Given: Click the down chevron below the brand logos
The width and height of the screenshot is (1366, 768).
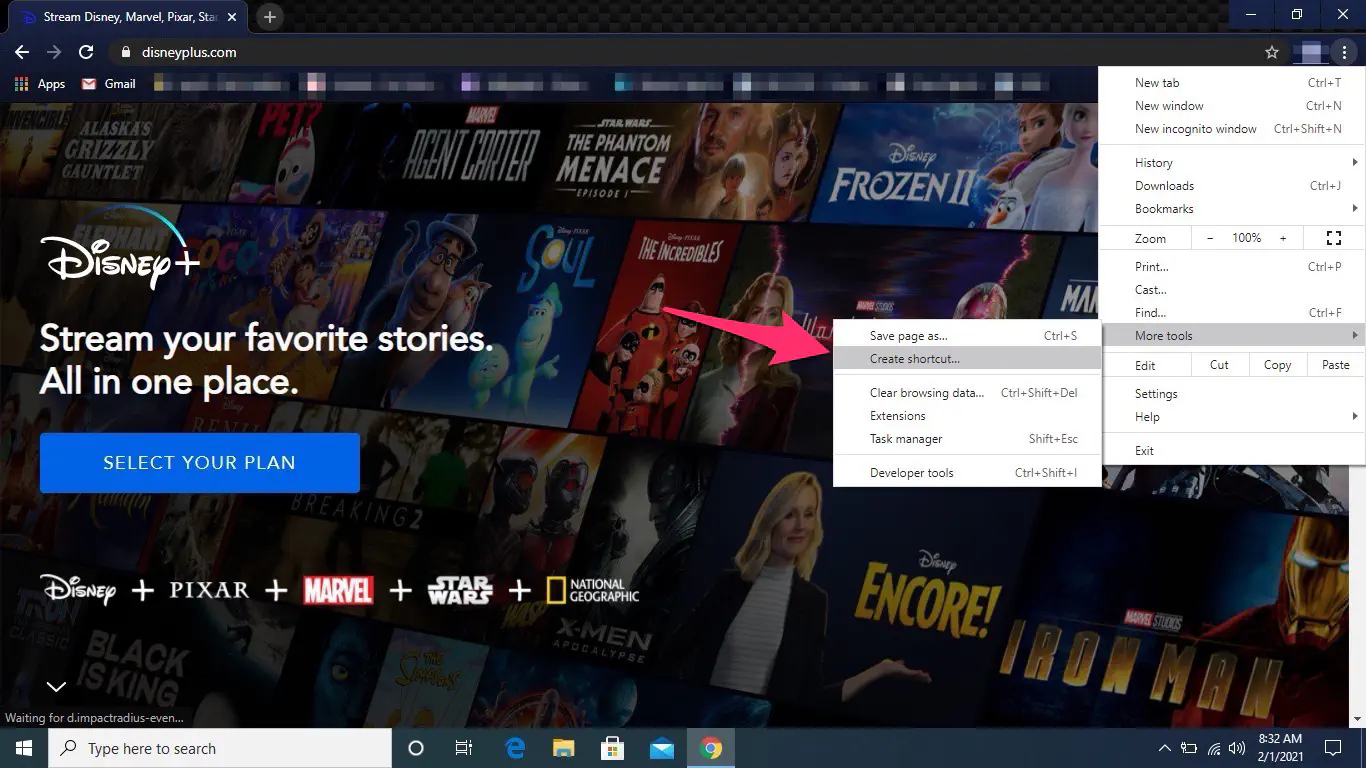Looking at the screenshot, I should (x=56, y=686).
